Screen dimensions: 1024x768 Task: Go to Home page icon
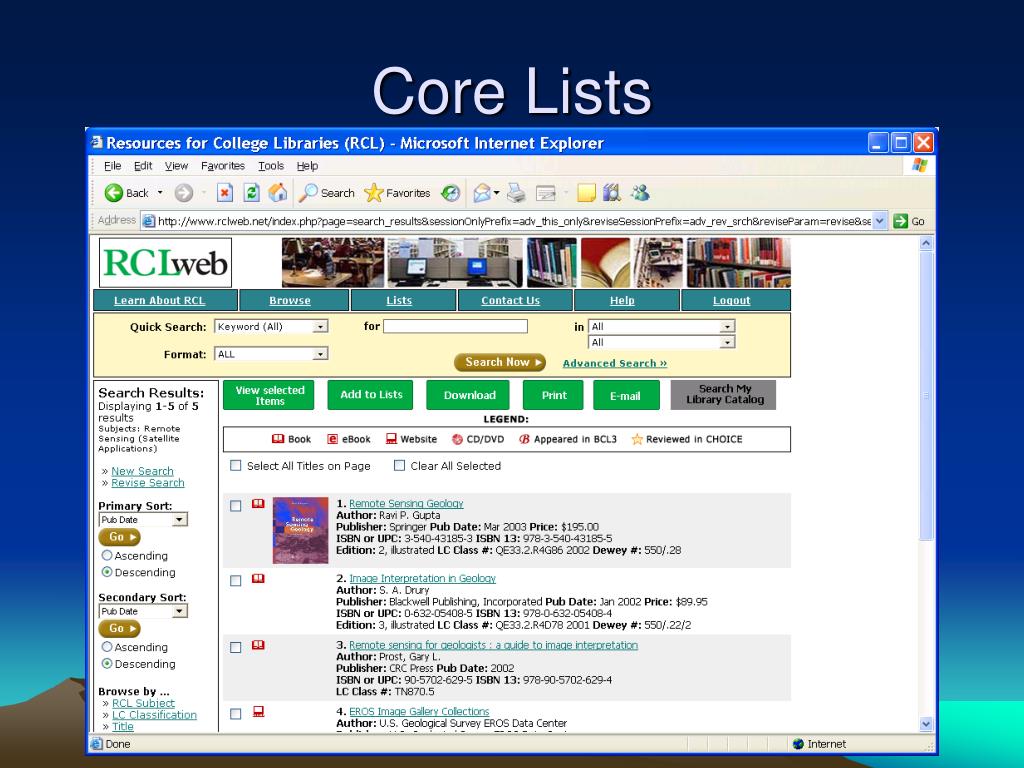(278, 192)
